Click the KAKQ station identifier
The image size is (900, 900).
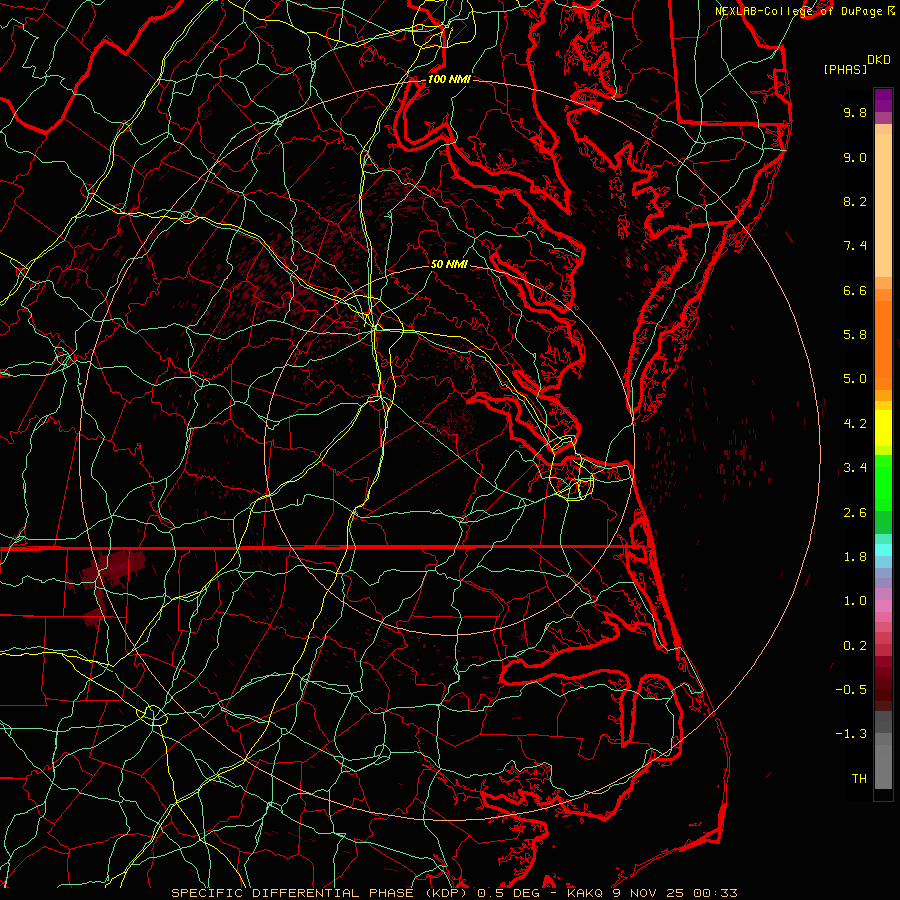(x=584, y=893)
